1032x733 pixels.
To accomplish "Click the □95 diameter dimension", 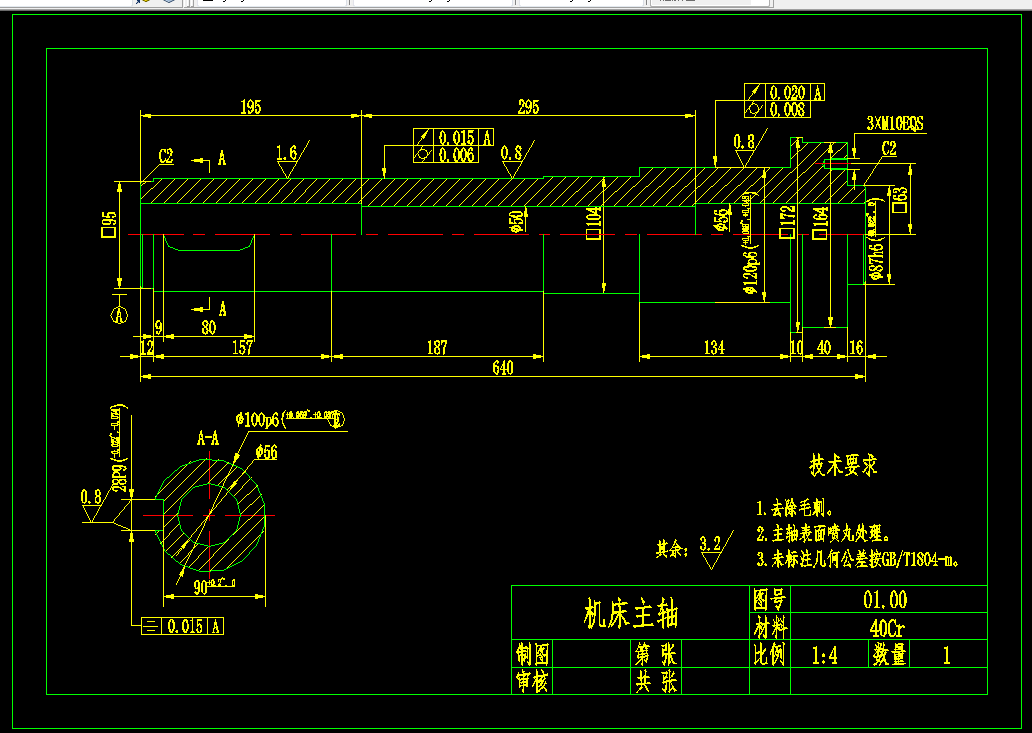I will pyautogui.click(x=109, y=224).
